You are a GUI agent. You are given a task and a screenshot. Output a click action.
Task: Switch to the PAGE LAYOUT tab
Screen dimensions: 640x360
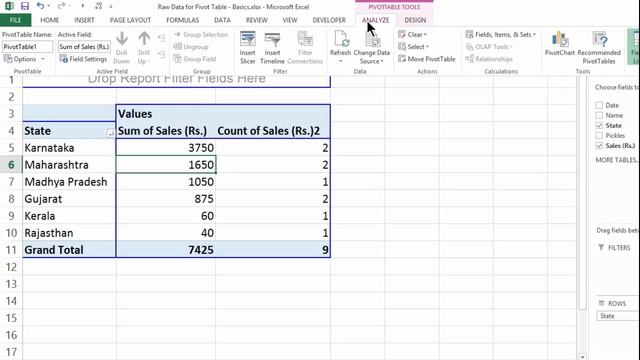tap(130, 20)
